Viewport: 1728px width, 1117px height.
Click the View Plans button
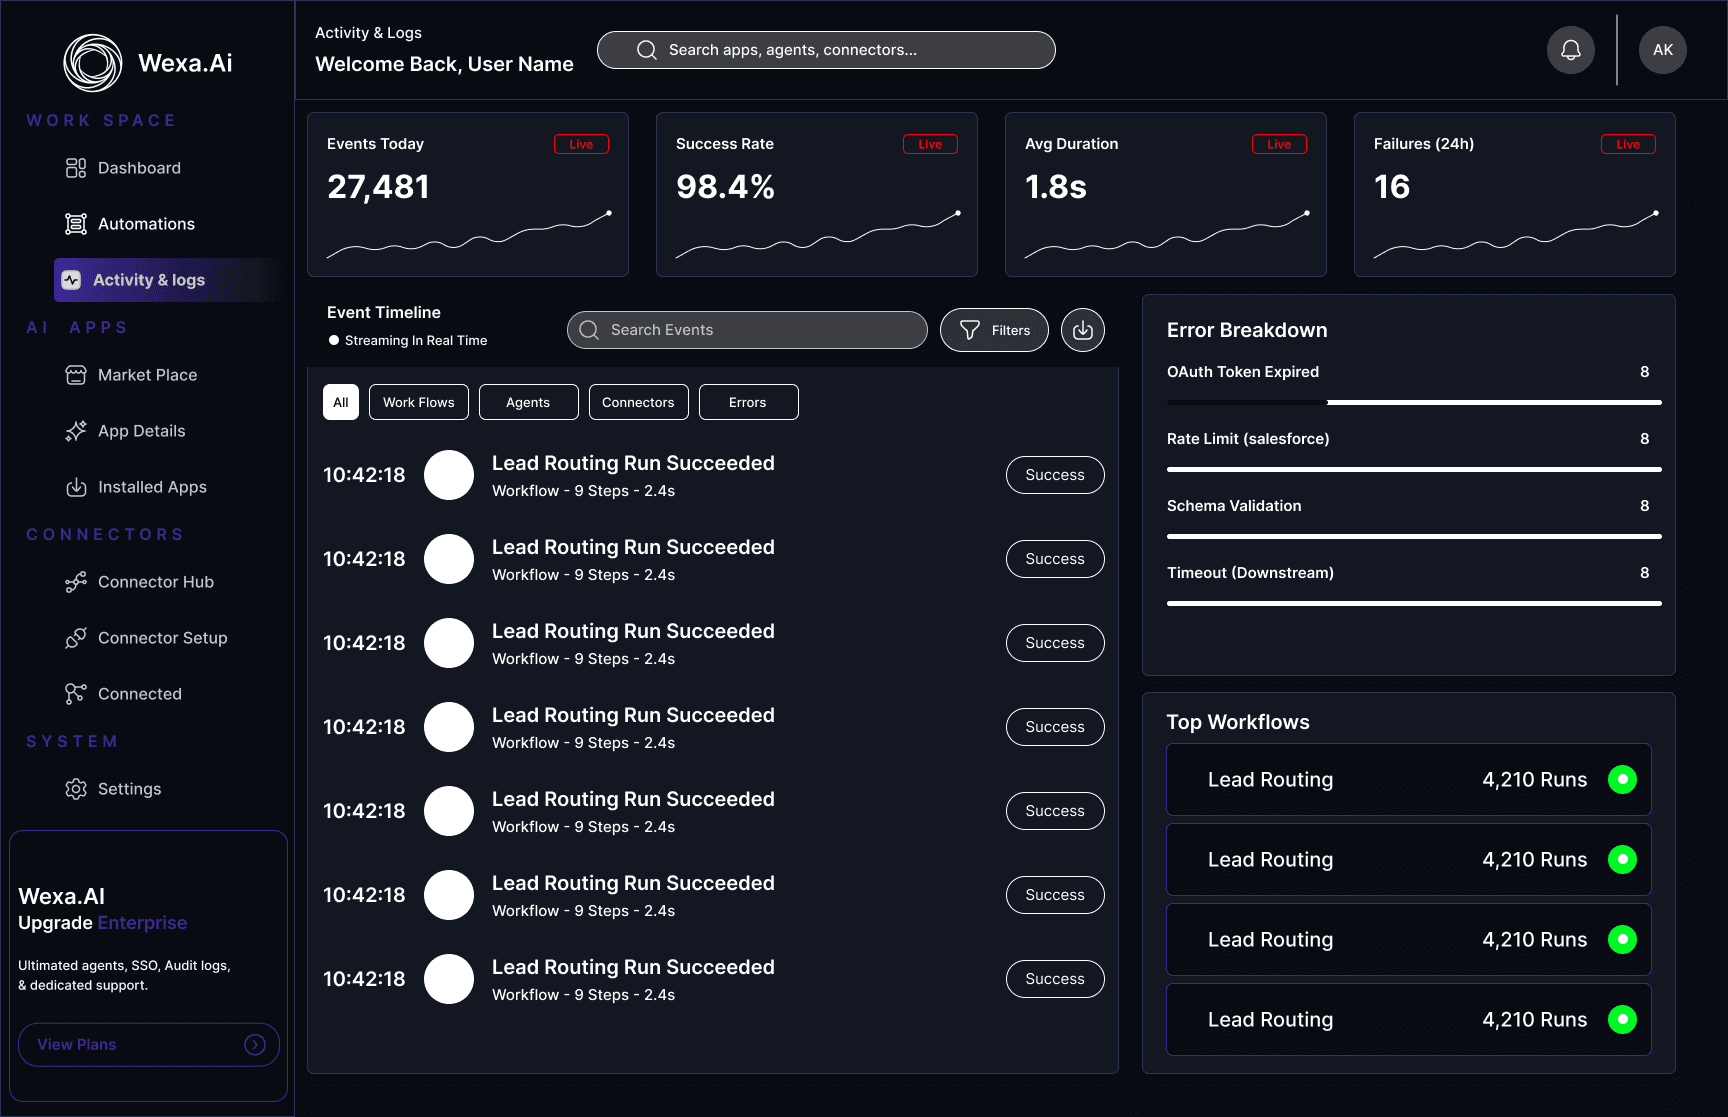click(x=149, y=1044)
